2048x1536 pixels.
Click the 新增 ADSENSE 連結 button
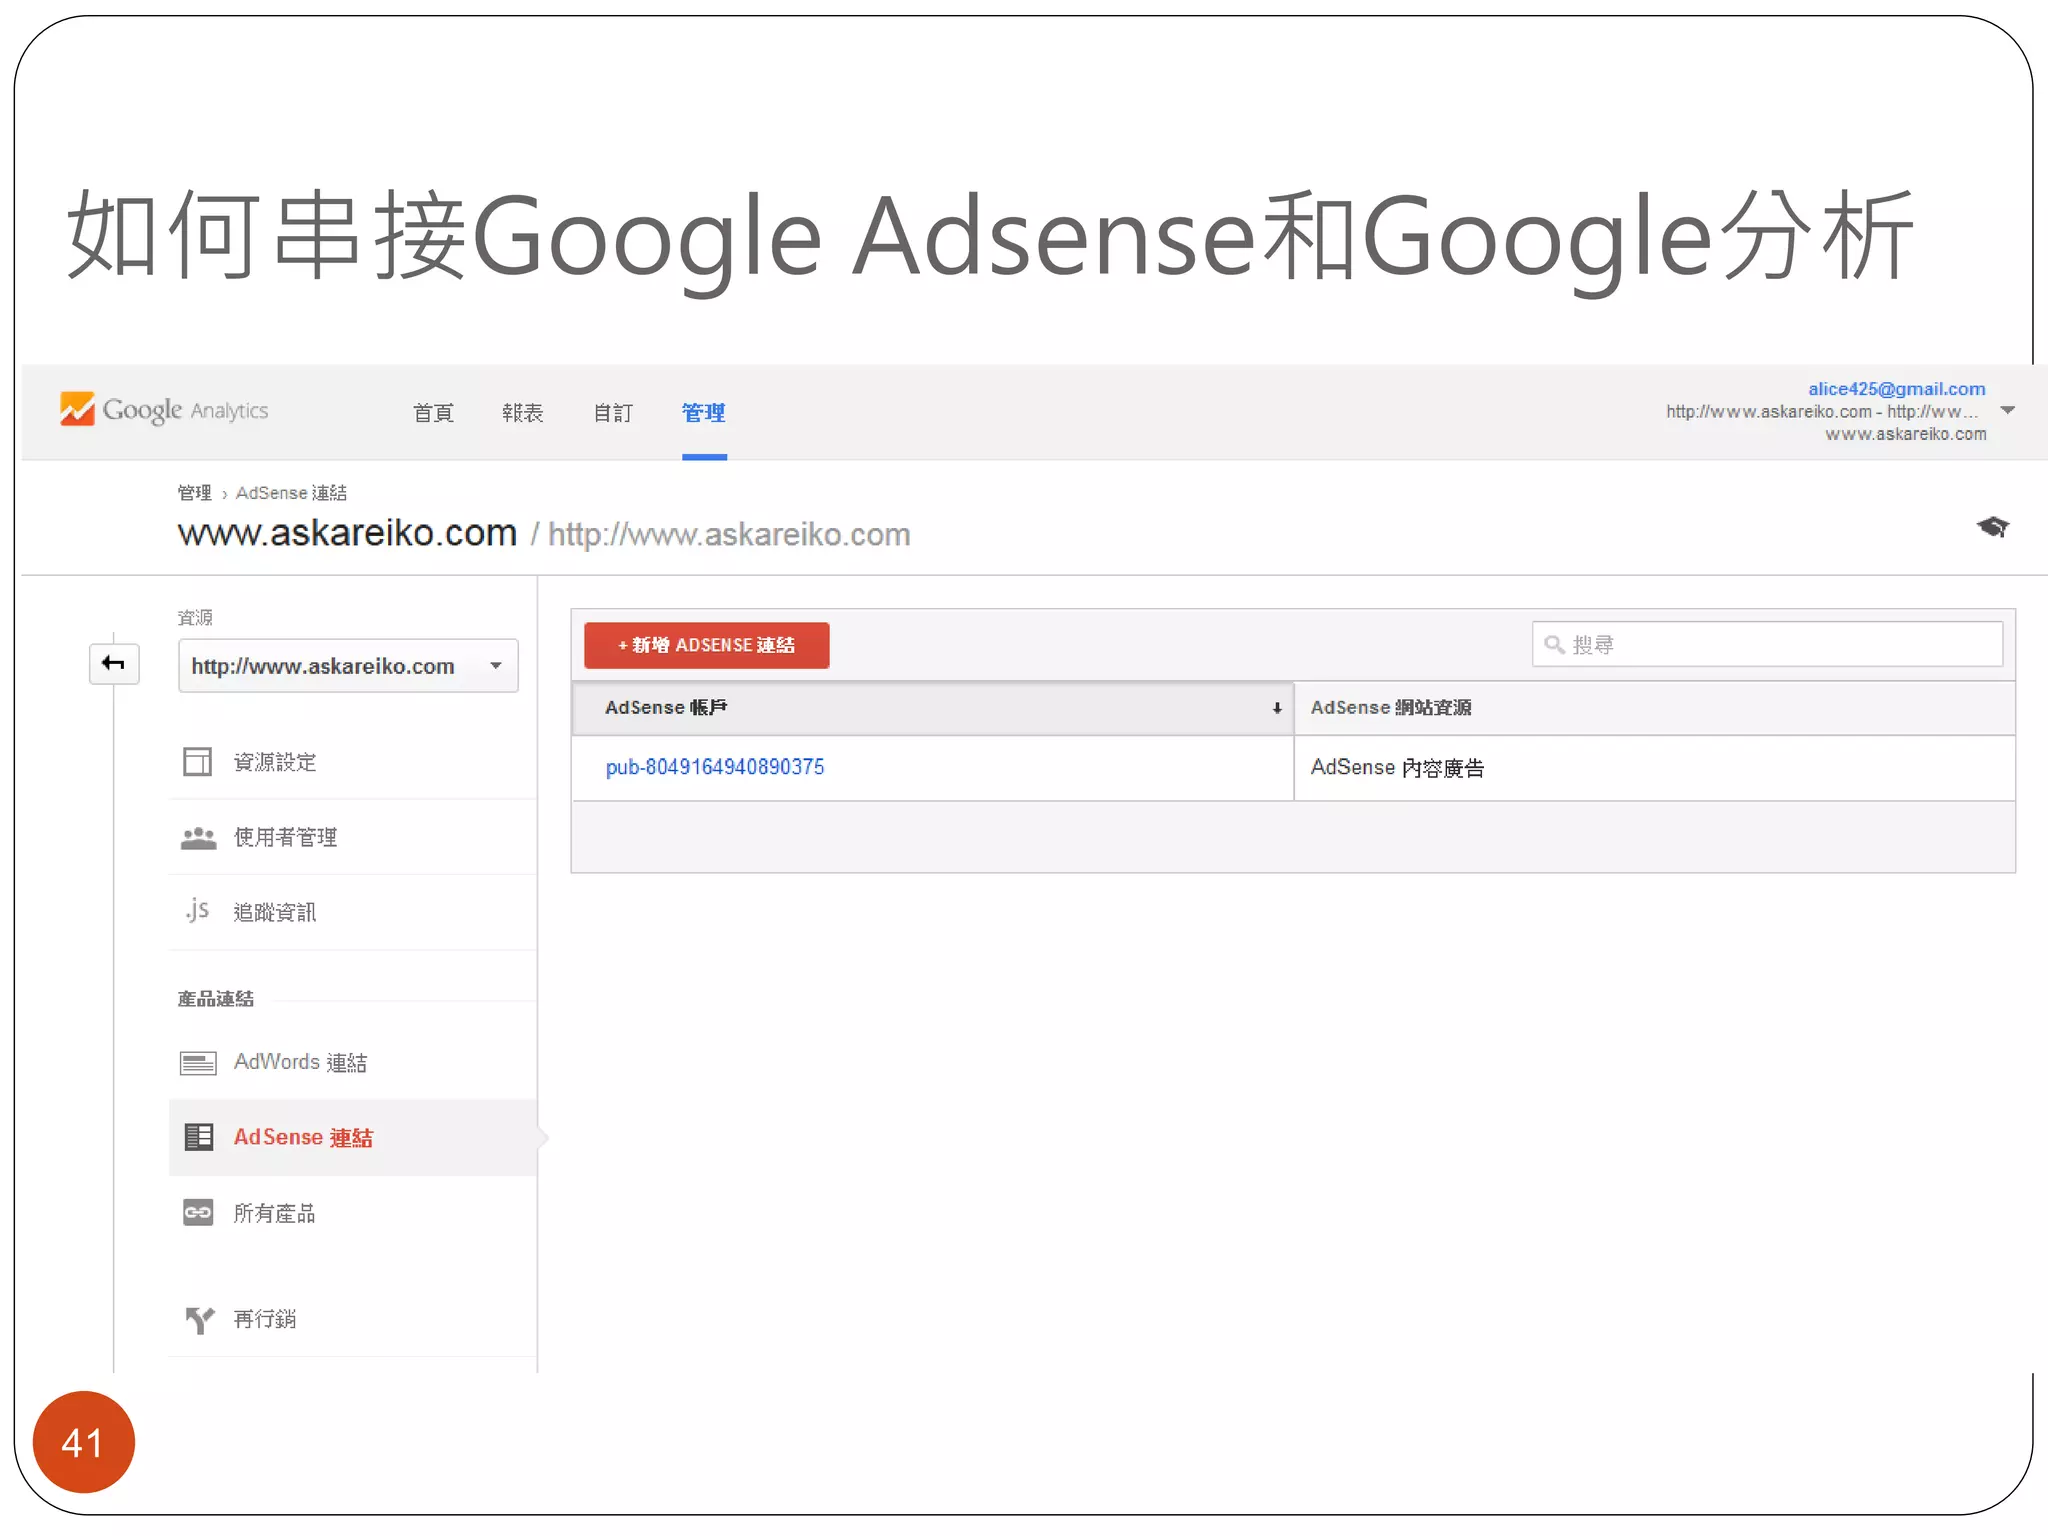[x=707, y=645]
